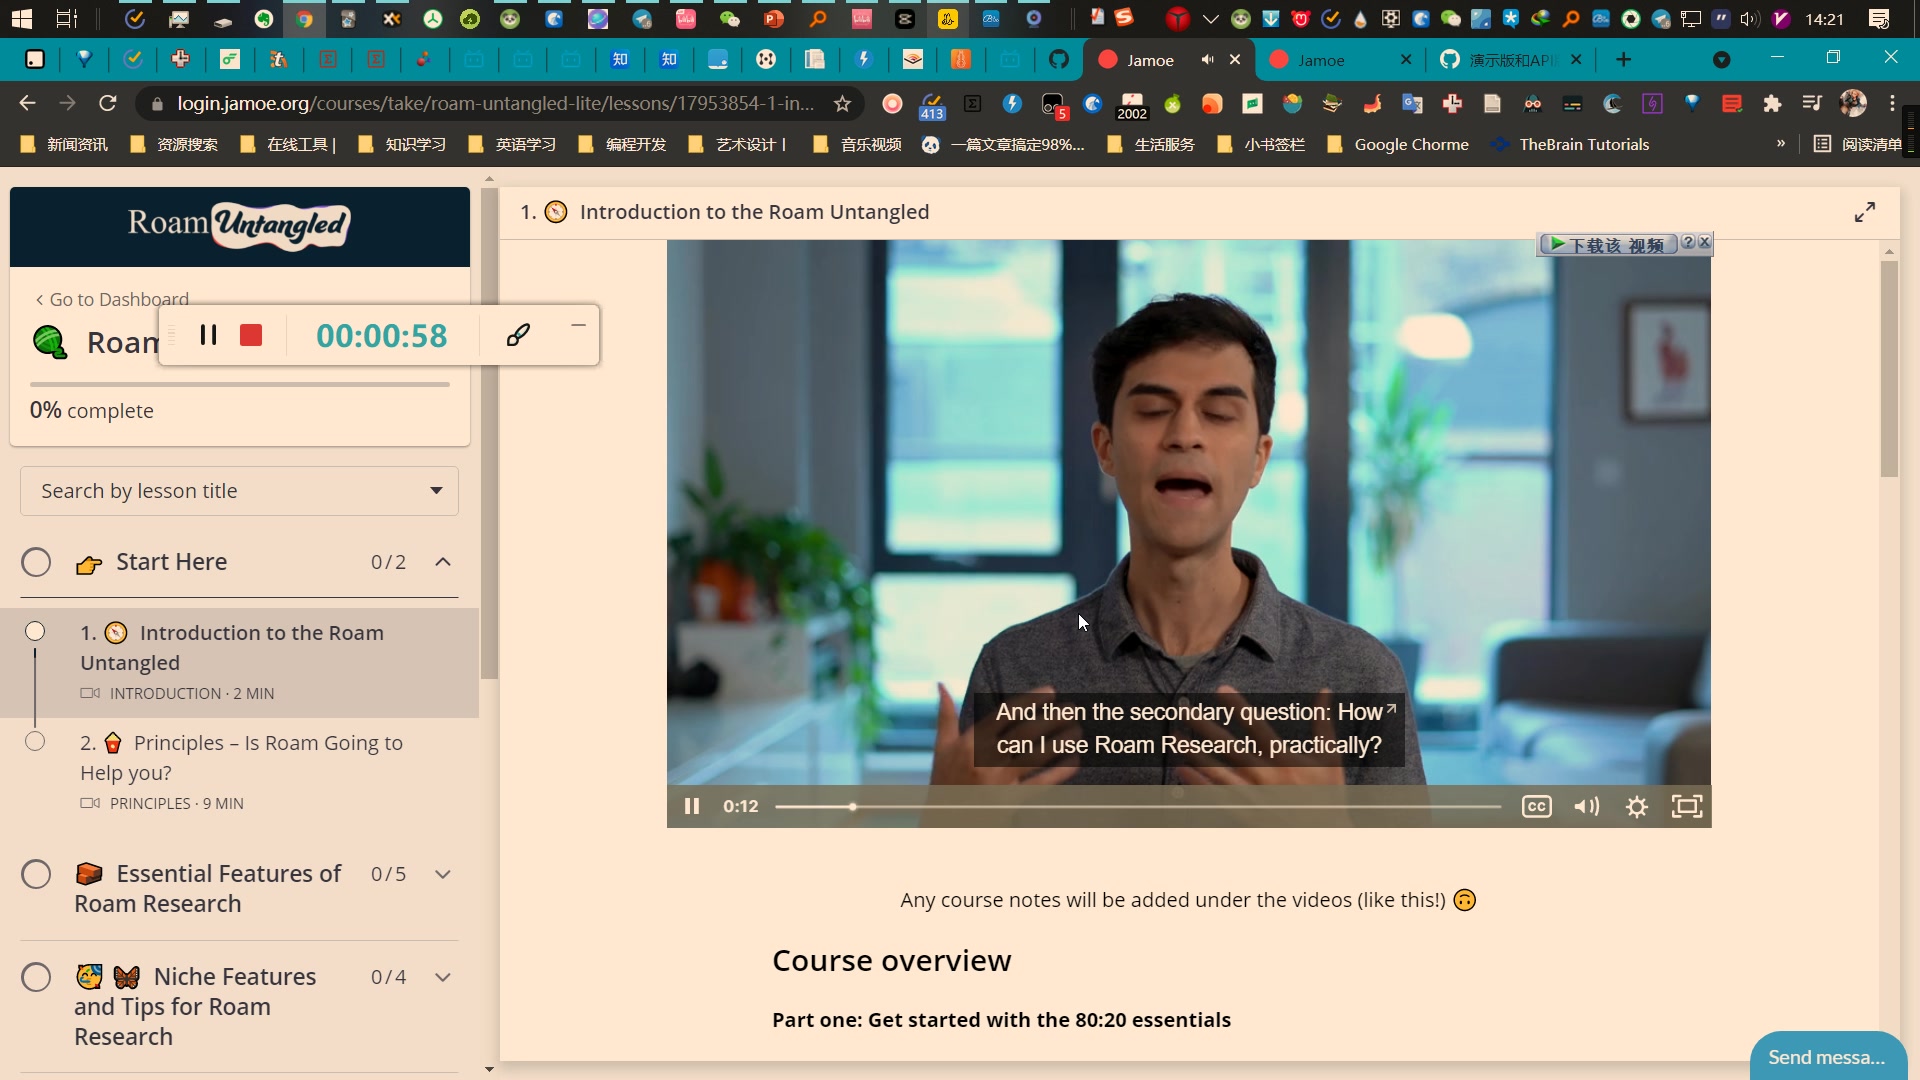This screenshot has height=1080, width=1920.
Task: Enter video fullscreen mode
Action: tap(1687, 806)
